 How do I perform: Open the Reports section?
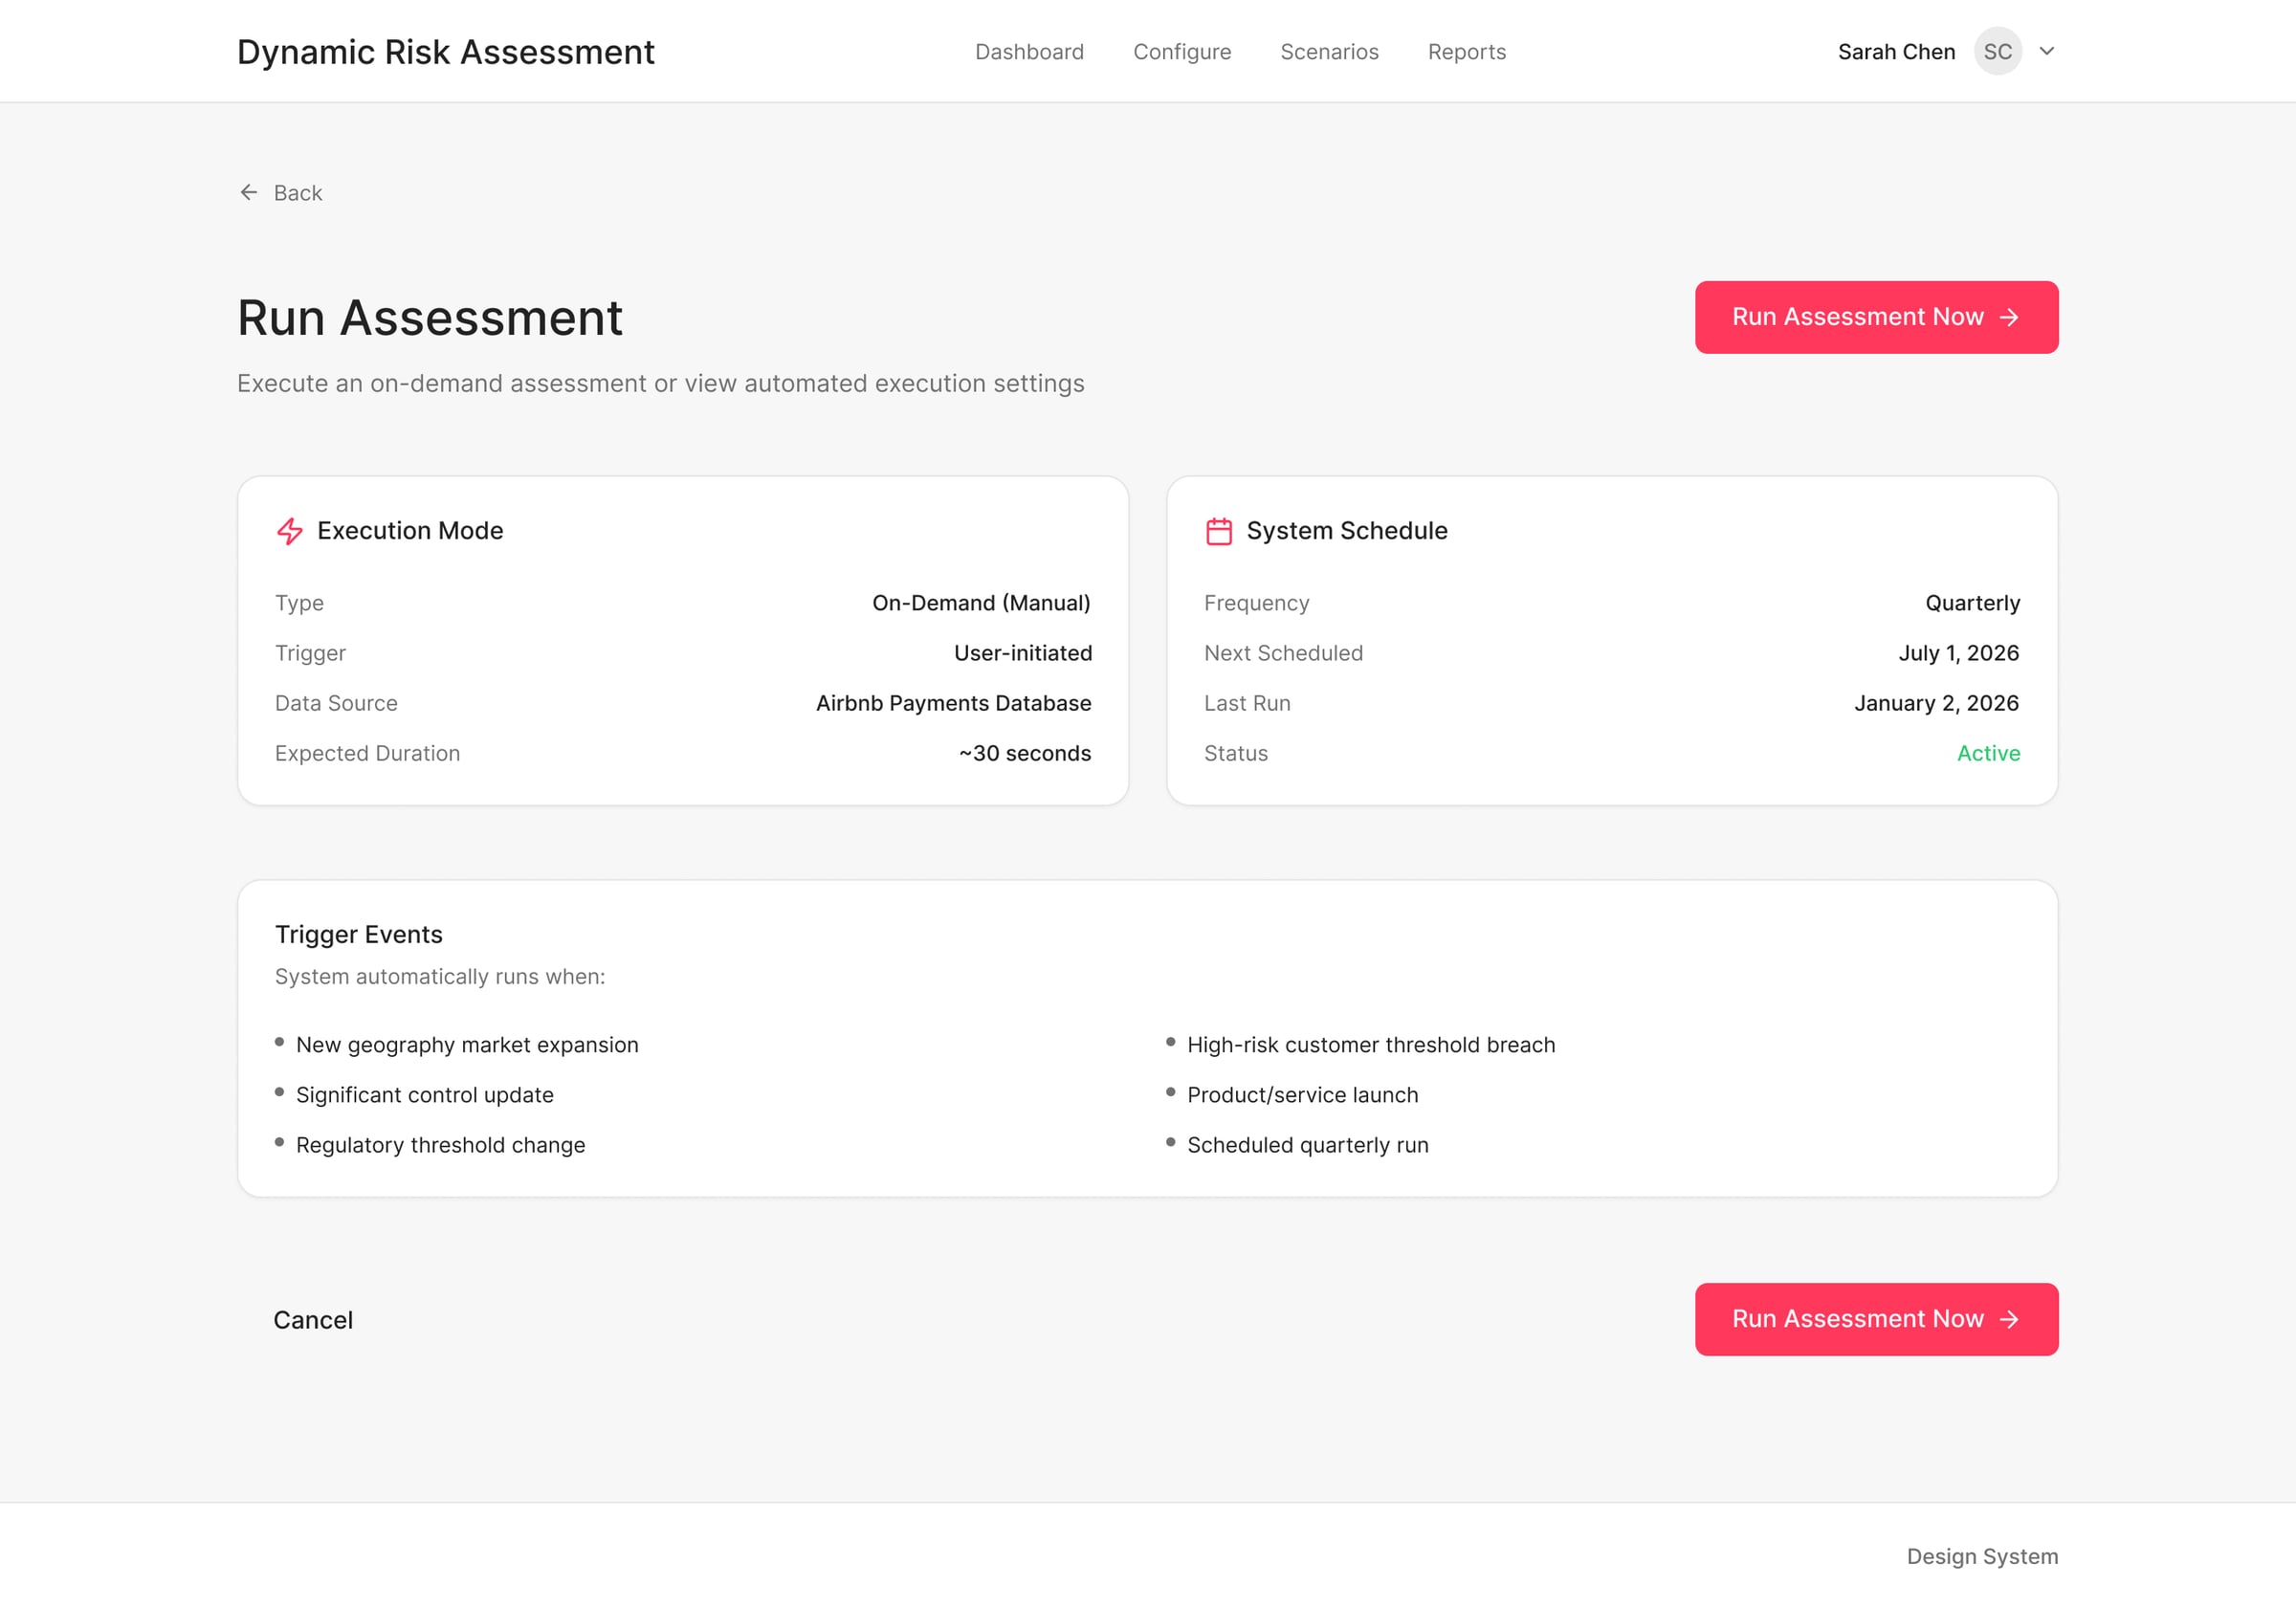tap(1466, 51)
